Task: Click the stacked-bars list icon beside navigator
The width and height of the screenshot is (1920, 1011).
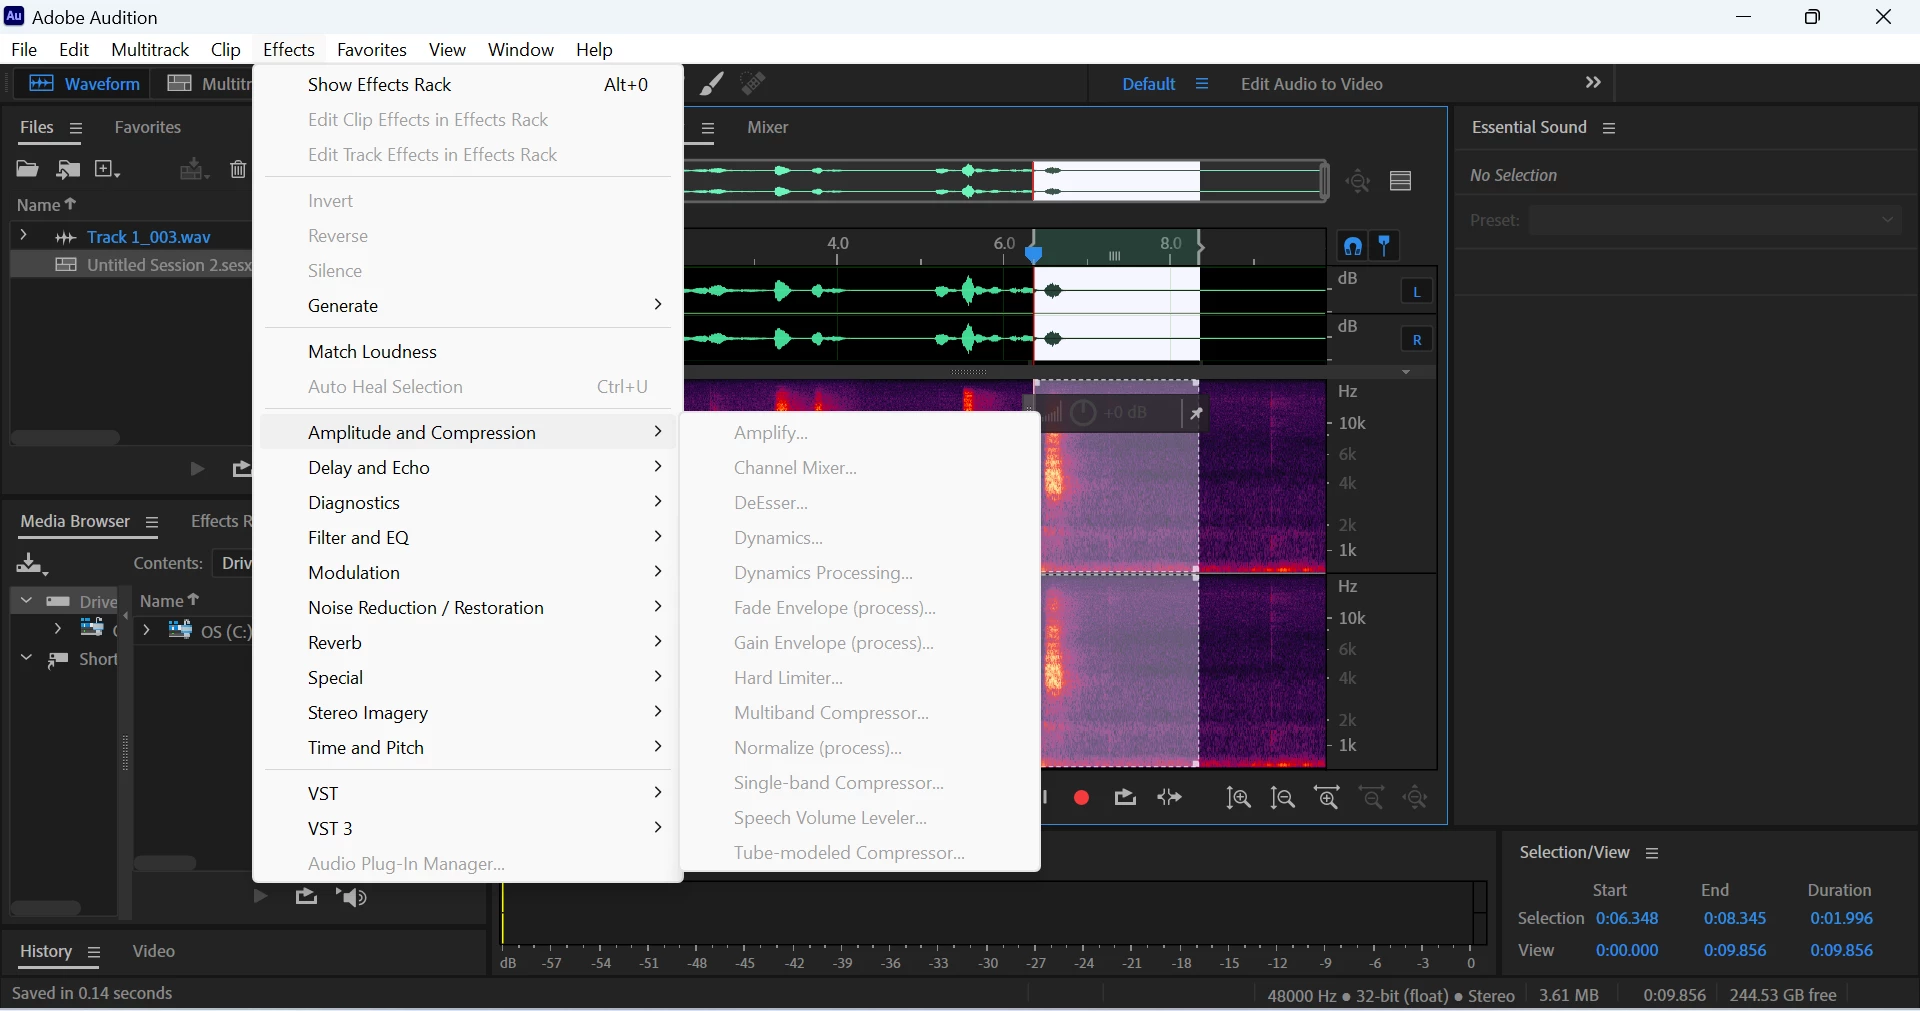Action: point(1402,182)
